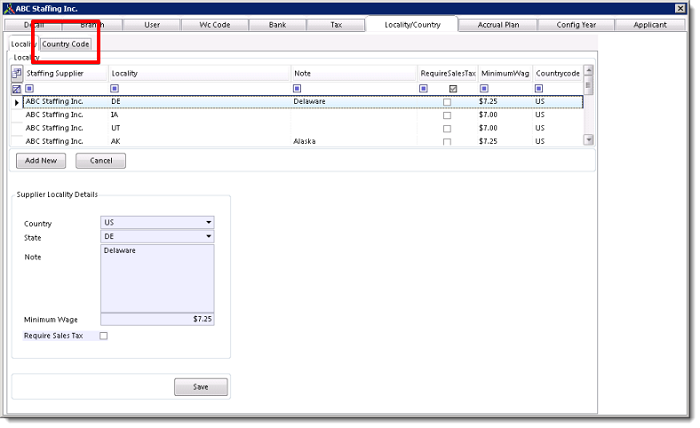Toggle RequireSalesTax filter checkbox
This screenshot has width=700, height=428.
[453, 89]
